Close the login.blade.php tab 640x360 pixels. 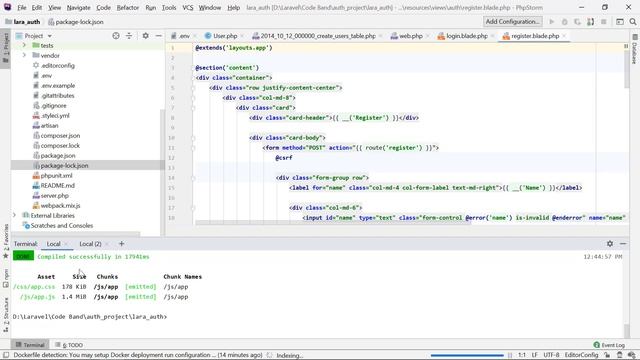(493, 36)
